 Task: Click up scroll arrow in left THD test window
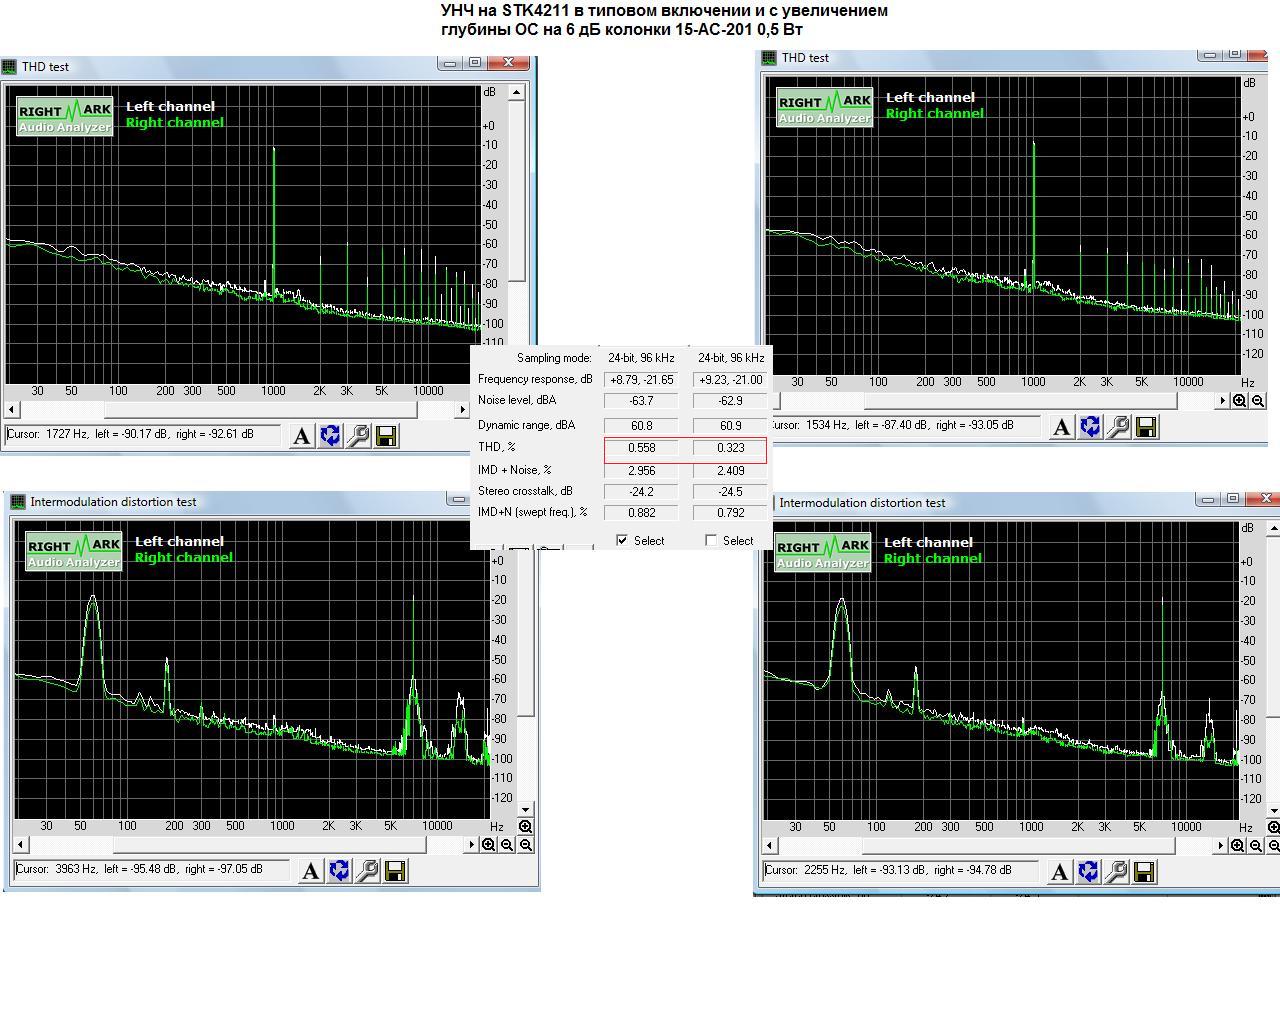[516, 92]
